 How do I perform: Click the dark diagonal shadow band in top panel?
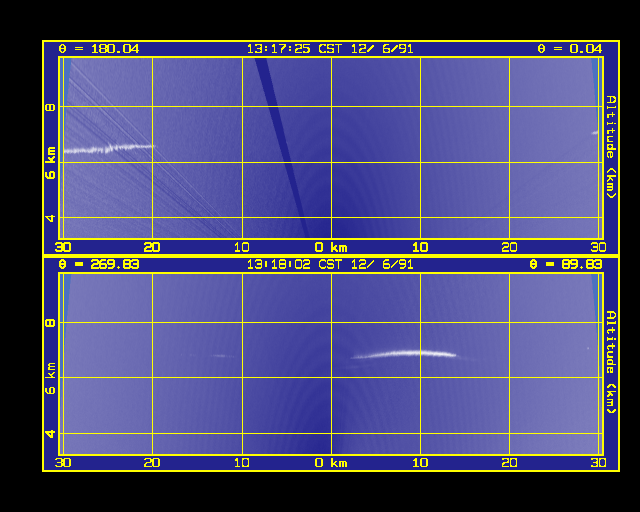282,148
